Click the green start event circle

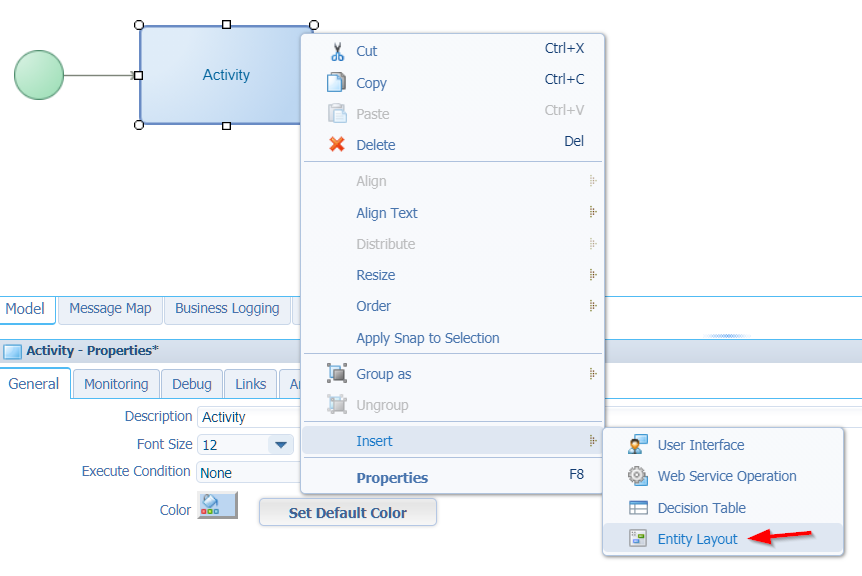click(x=39, y=75)
